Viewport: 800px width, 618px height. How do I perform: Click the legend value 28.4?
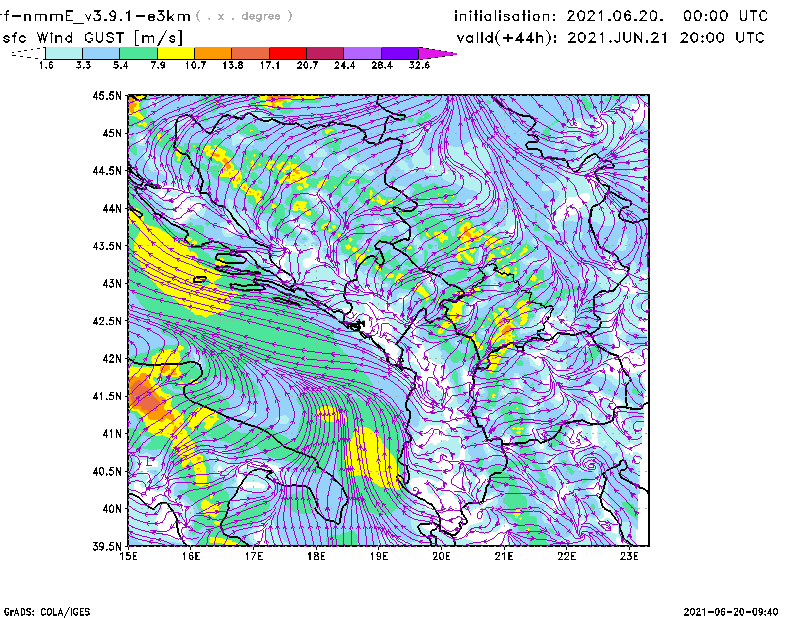(x=382, y=65)
